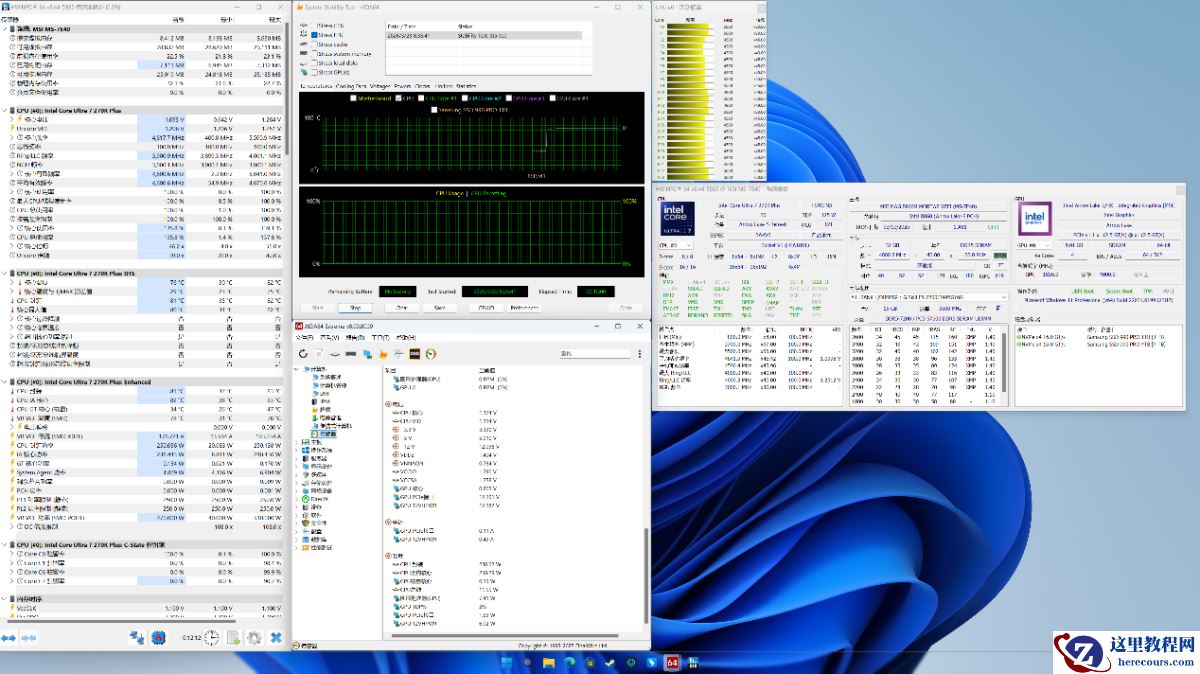Open HWiNFO sensor settings gear icon

pos(254,638)
